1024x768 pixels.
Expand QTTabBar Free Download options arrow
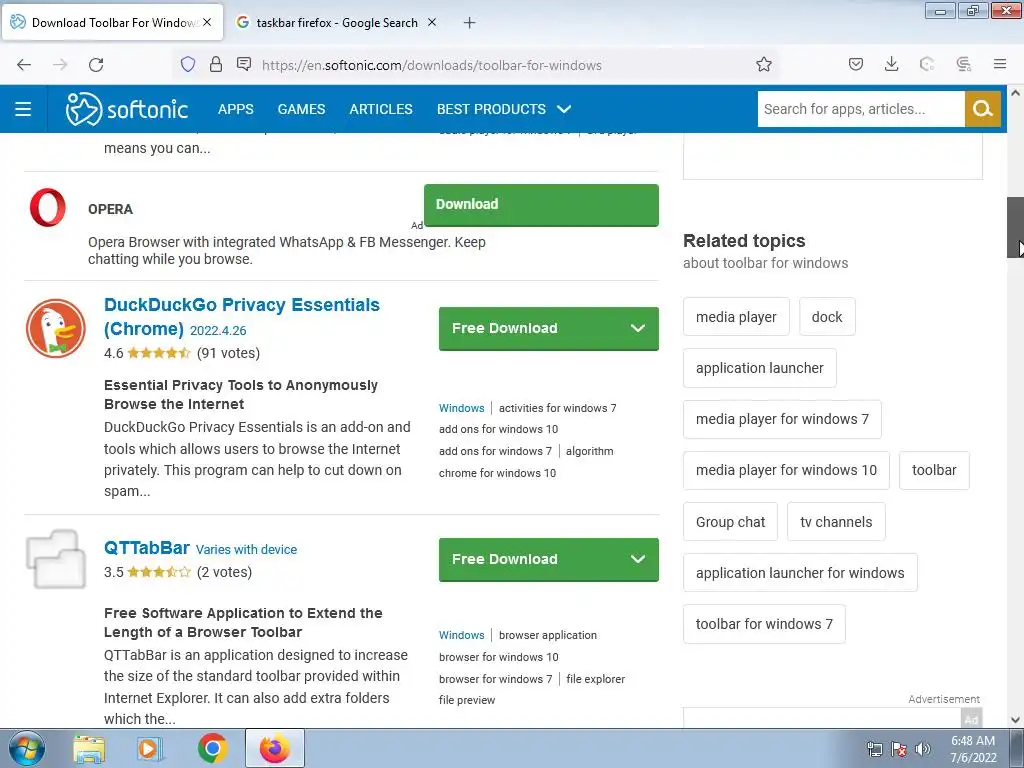coord(638,559)
